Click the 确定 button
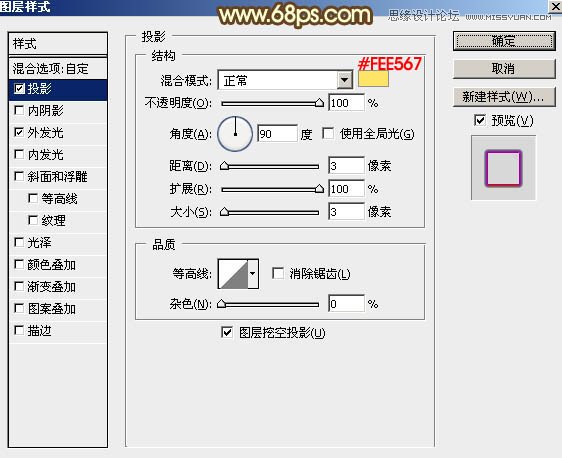The width and height of the screenshot is (562, 458). pos(504,41)
